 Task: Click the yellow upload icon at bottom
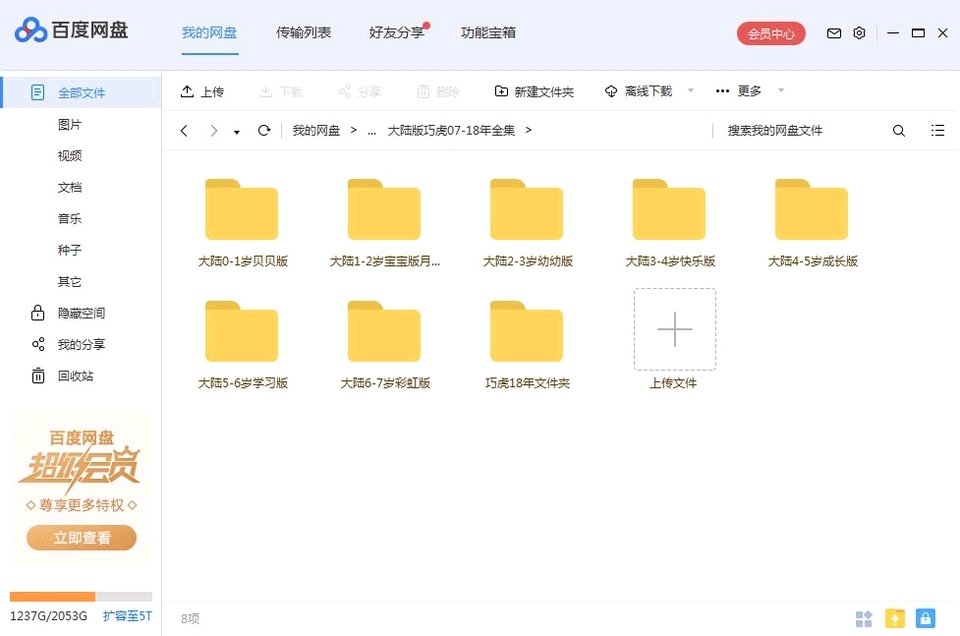click(895, 619)
